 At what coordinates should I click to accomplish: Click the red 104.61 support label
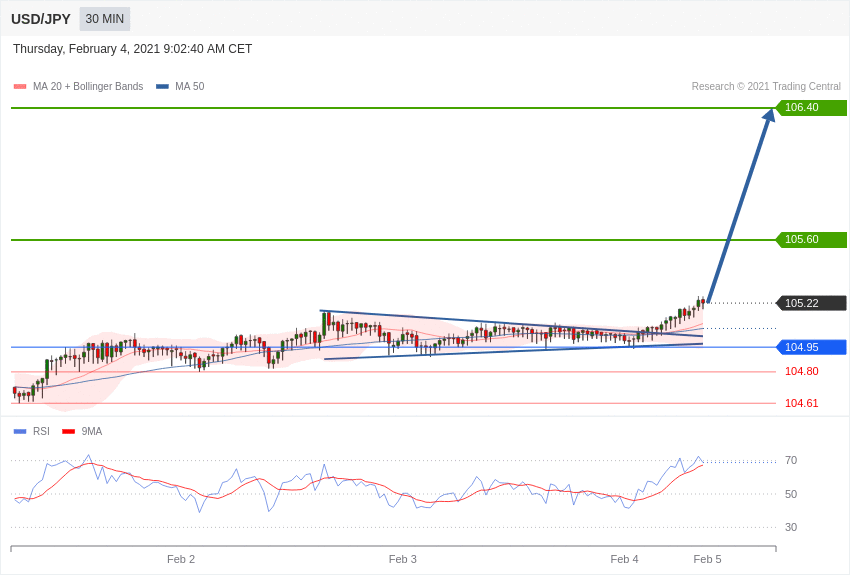pyautogui.click(x=801, y=403)
